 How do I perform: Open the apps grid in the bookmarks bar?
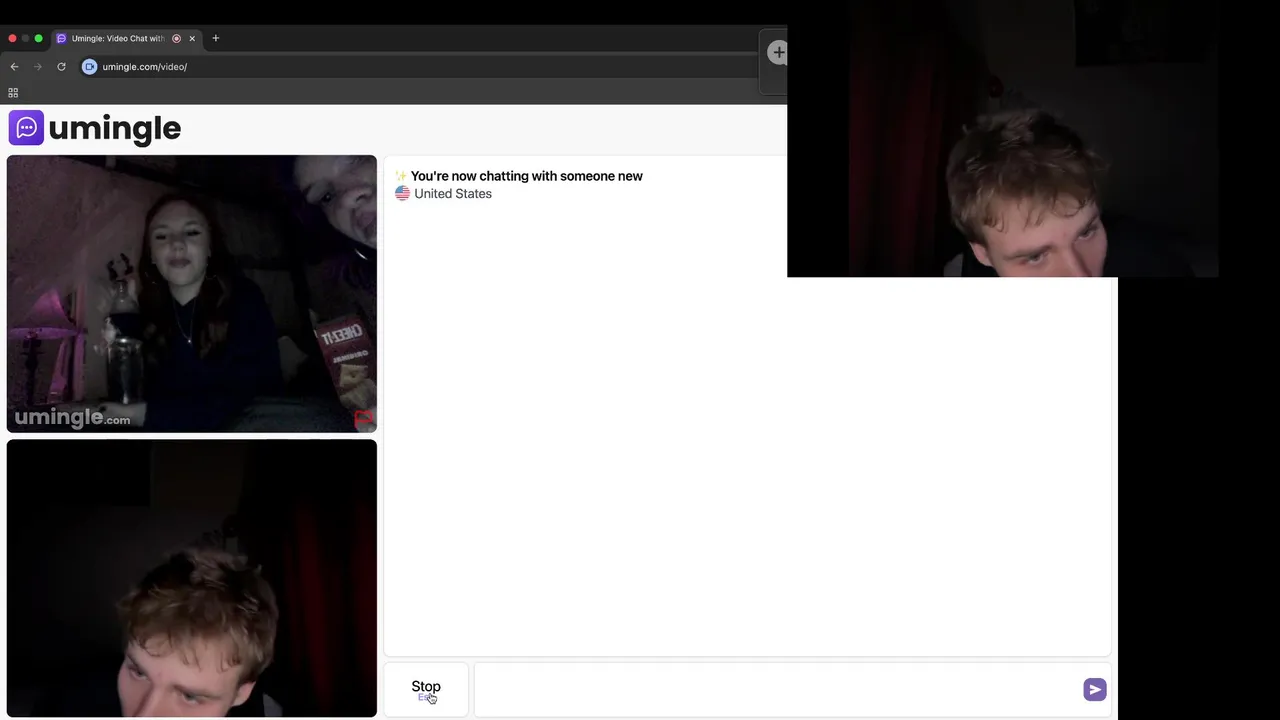[13, 93]
